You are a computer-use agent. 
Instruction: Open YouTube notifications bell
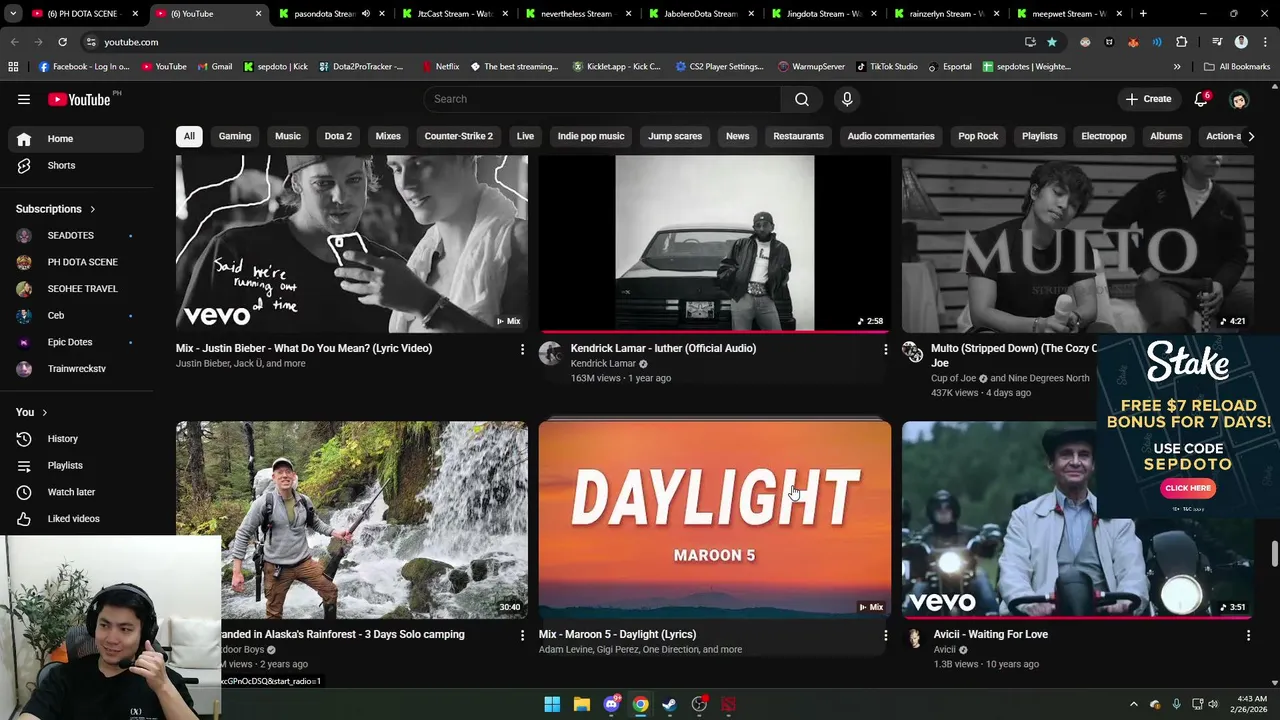coord(1201,99)
